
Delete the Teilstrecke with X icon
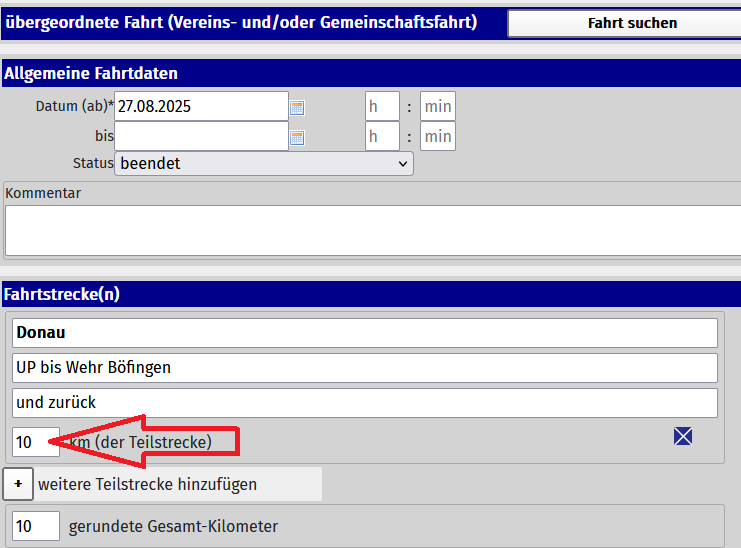point(683,436)
